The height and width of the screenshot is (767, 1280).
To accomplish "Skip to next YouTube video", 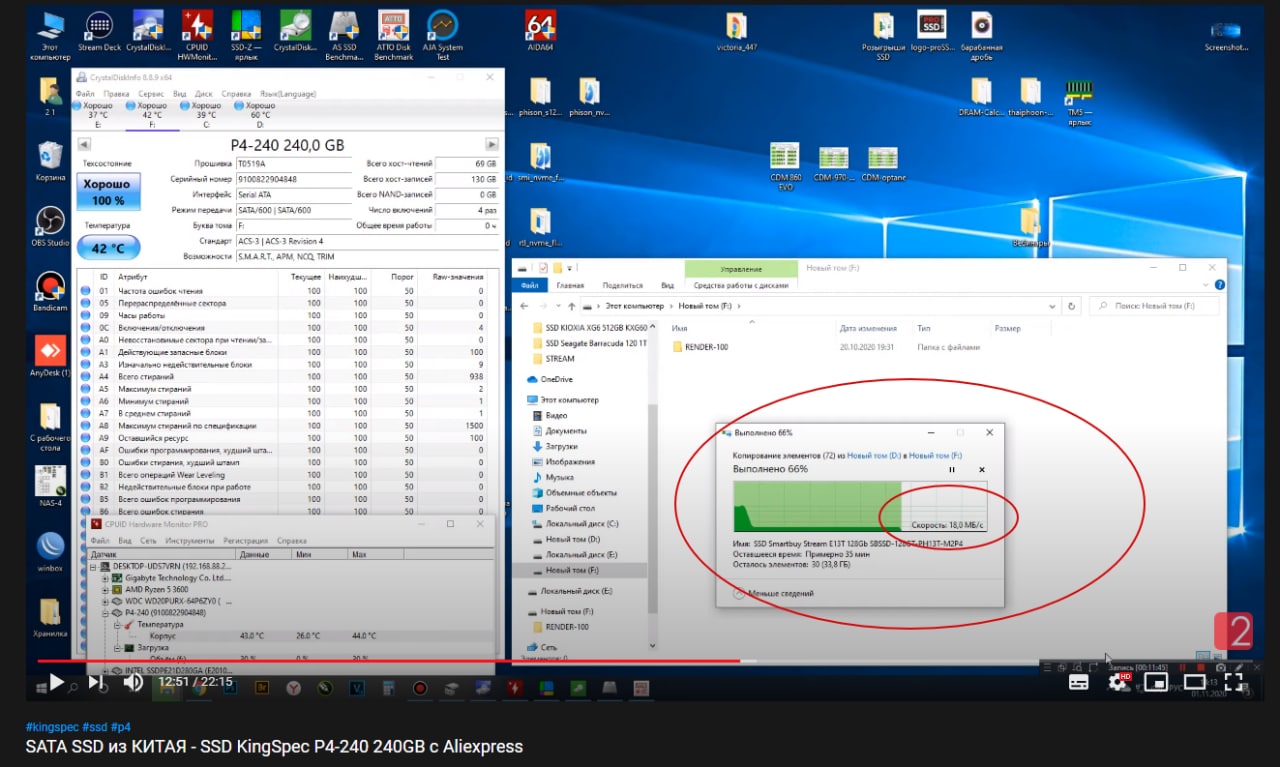I will (95, 682).
